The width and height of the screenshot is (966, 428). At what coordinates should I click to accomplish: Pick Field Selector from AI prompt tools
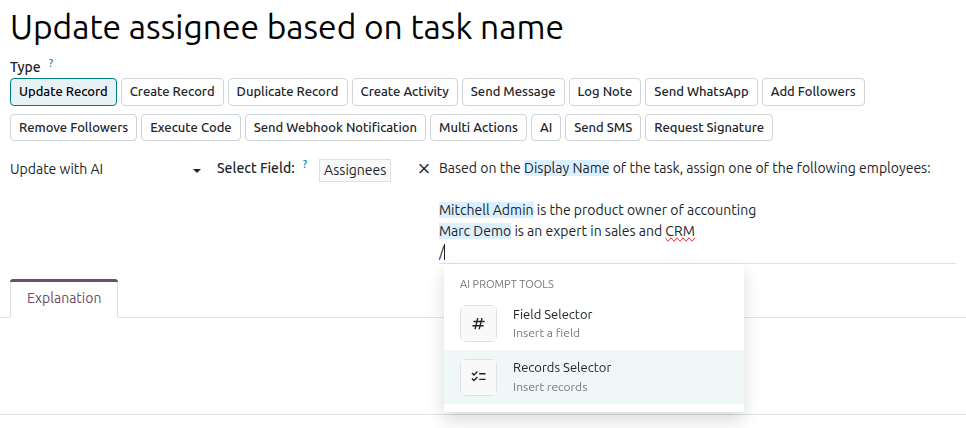[x=594, y=323]
